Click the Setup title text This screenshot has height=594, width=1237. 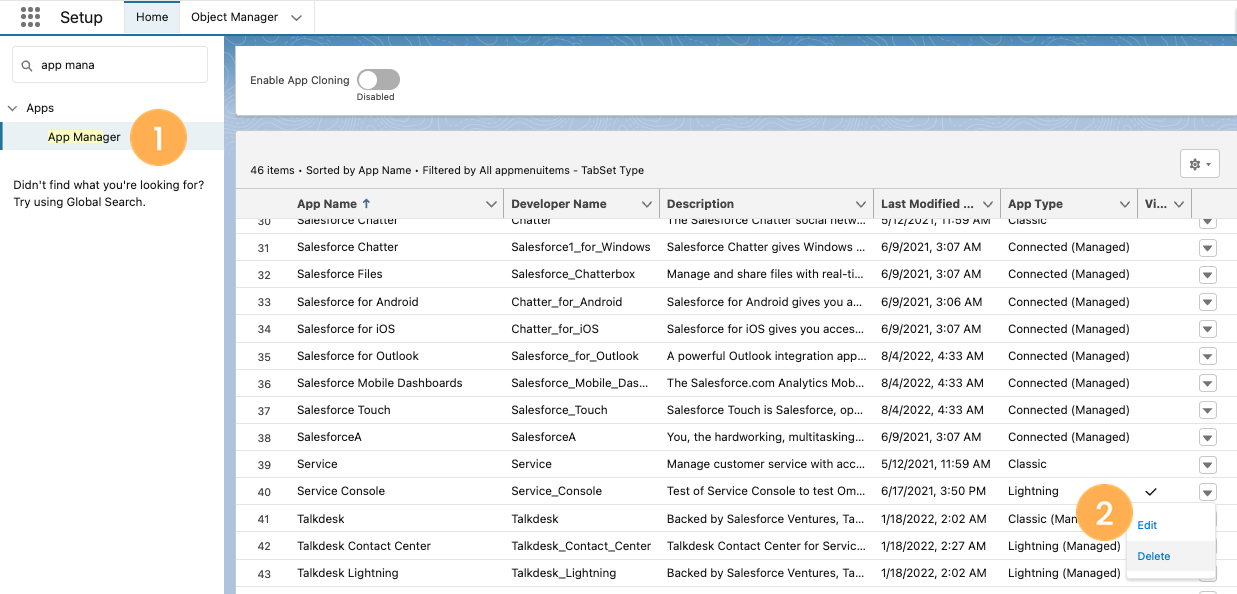pos(81,17)
